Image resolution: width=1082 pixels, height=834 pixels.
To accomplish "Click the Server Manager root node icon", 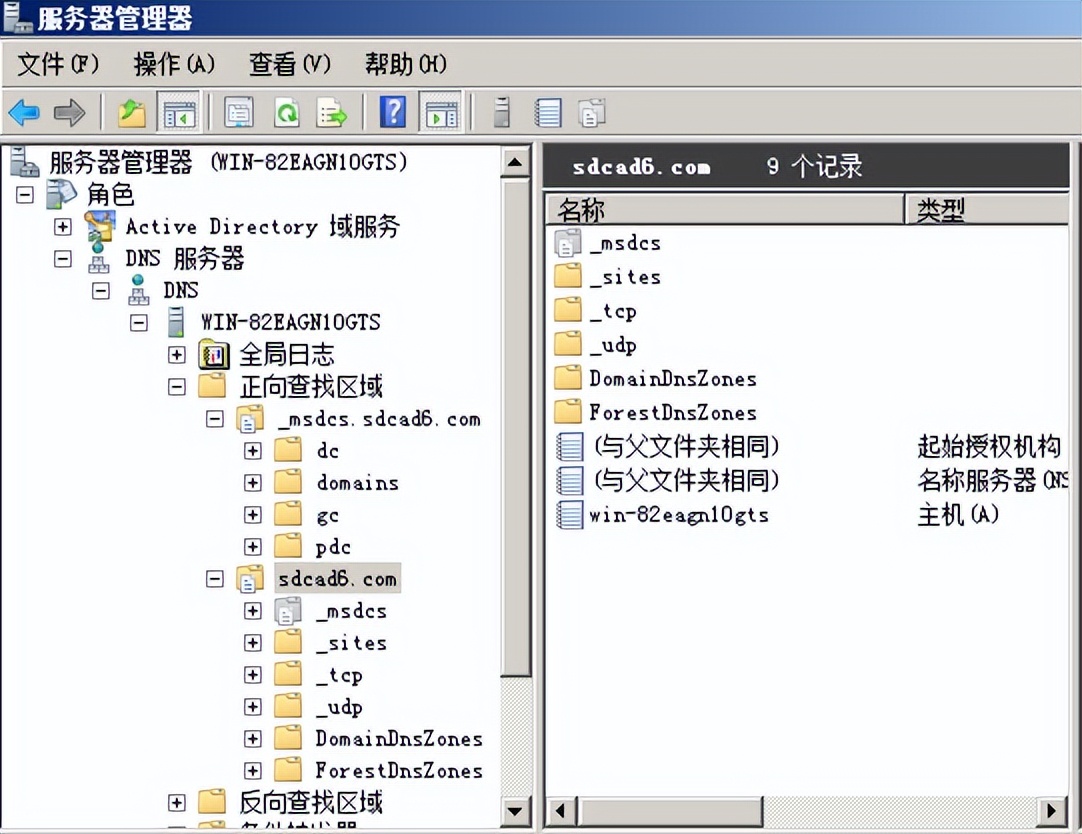I will (25, 162).
